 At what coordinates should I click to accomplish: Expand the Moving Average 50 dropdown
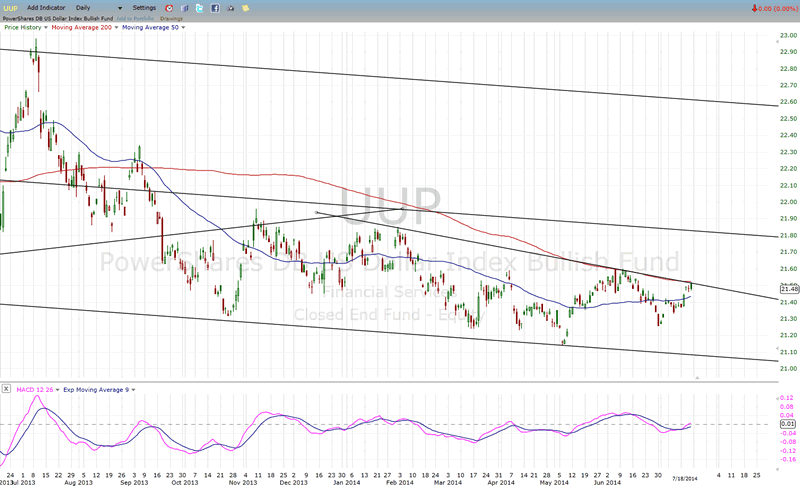coord(183,28)
